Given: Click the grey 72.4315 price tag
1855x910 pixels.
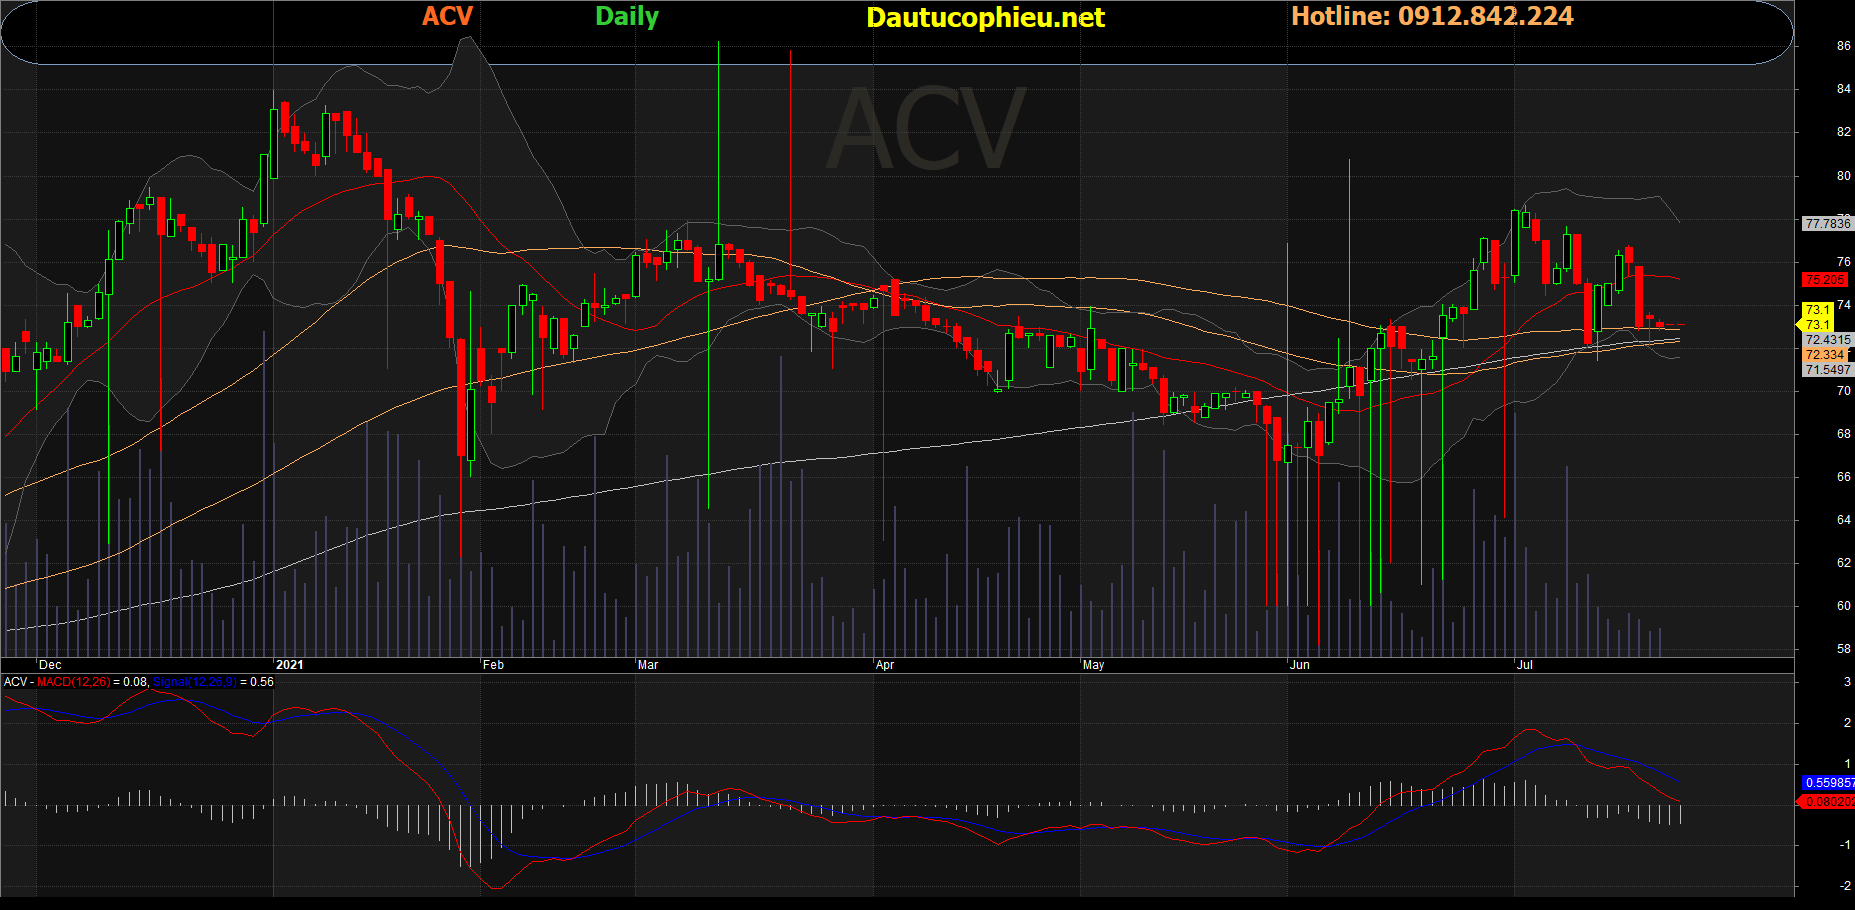Looking at the screenshot, I should pyautogui.click(x=1827, y=340).
